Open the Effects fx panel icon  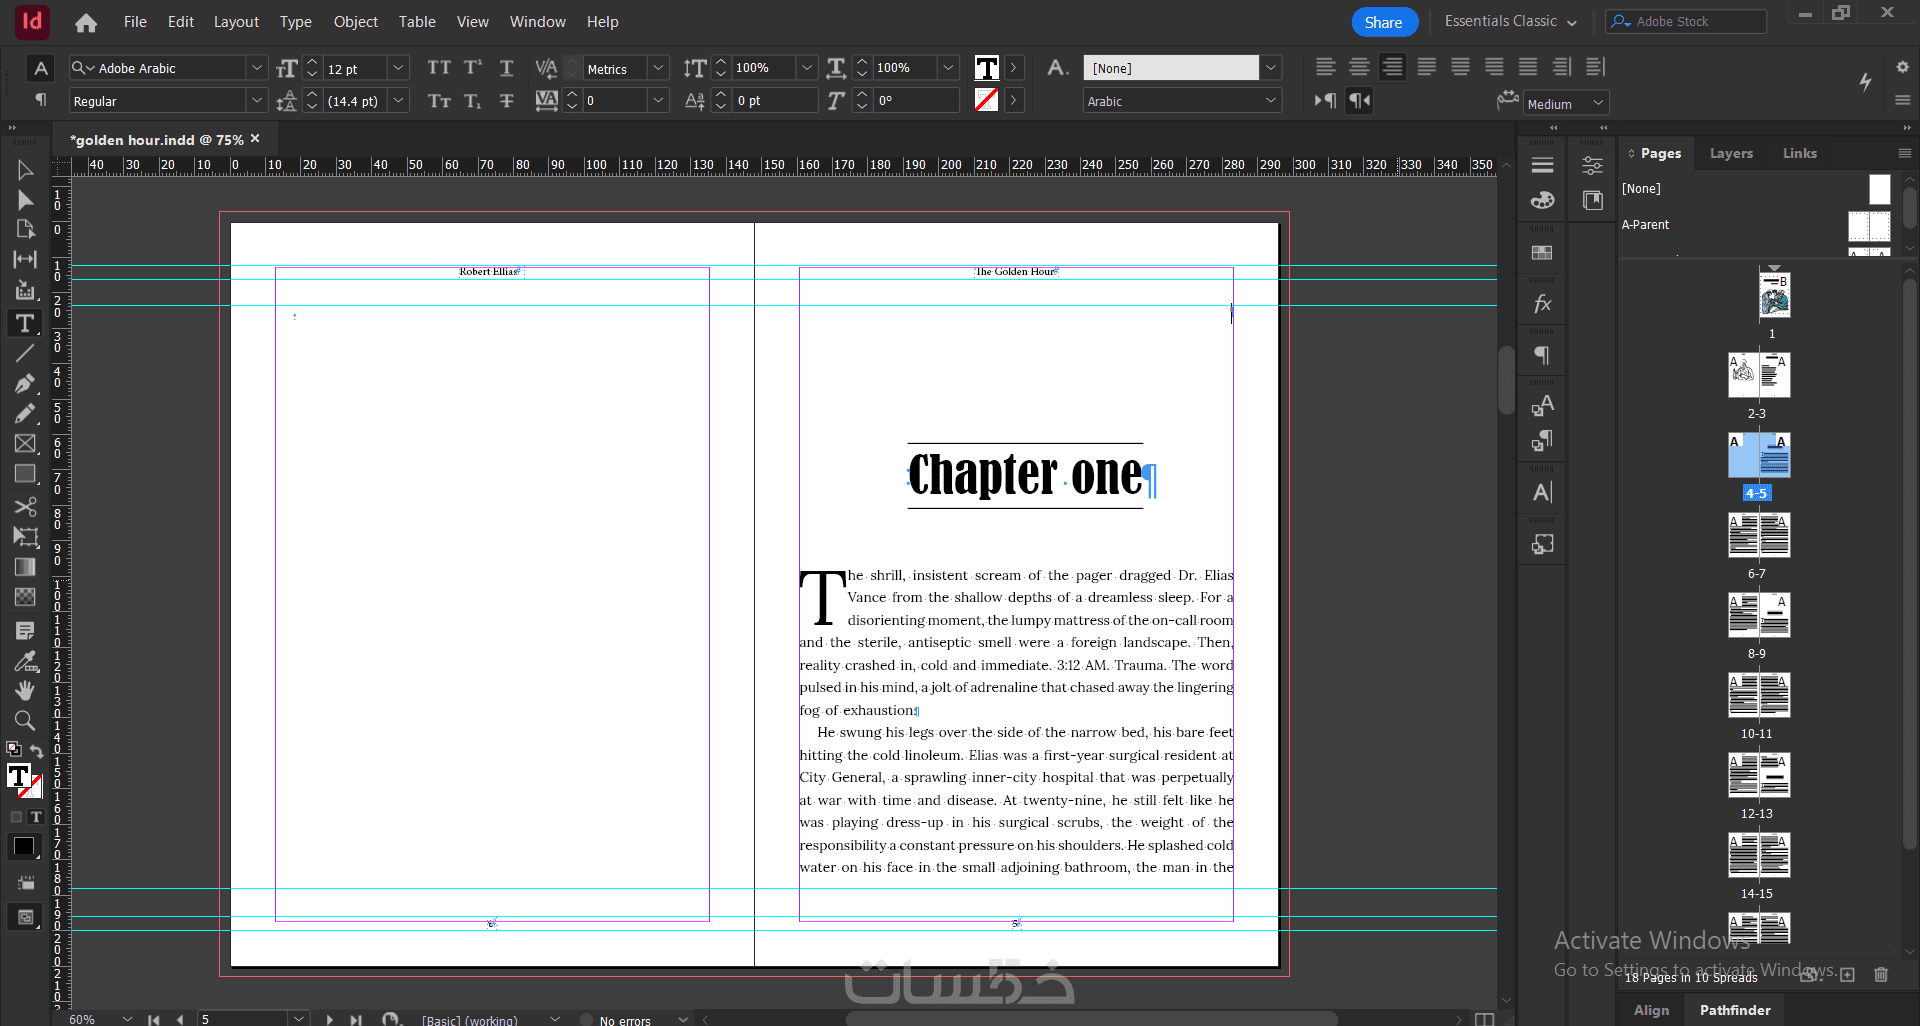(1542, 304)
